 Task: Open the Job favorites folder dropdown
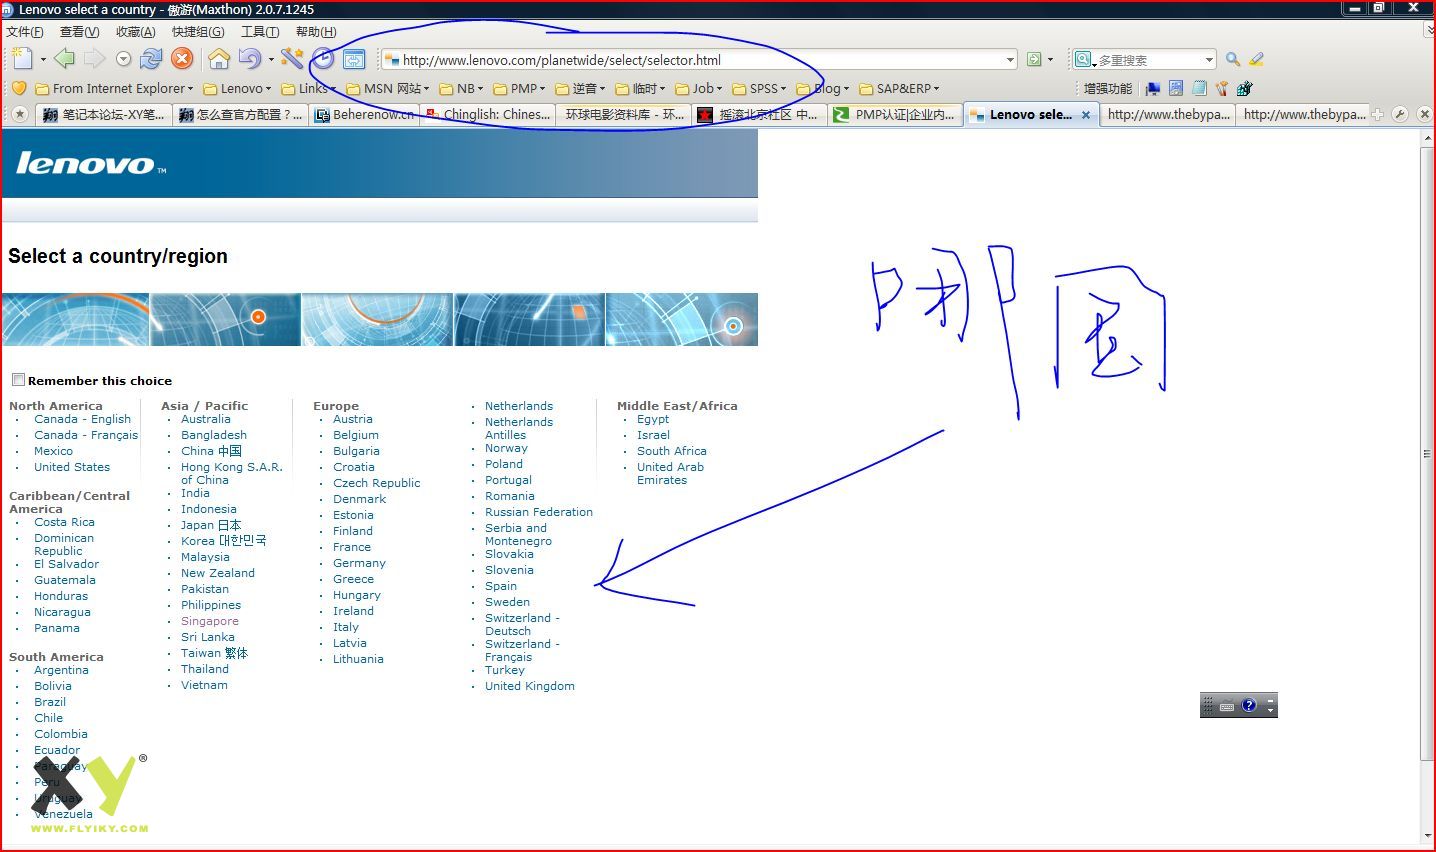(x=698, y=88)
